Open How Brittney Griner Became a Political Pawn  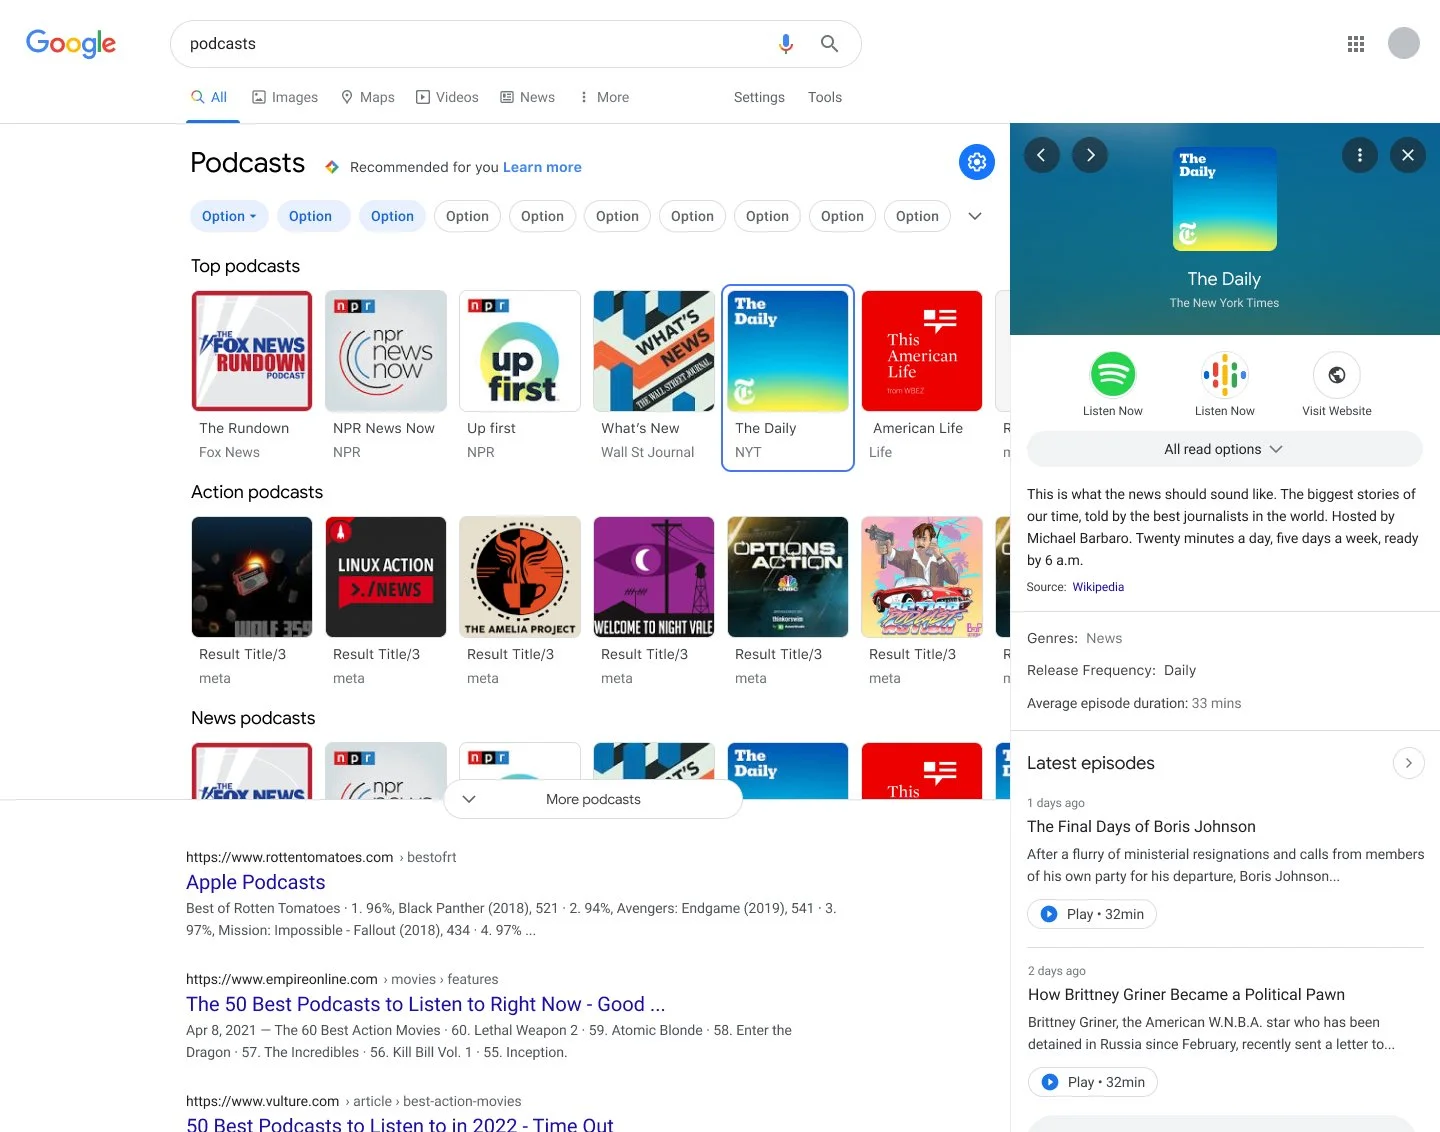1186,995
